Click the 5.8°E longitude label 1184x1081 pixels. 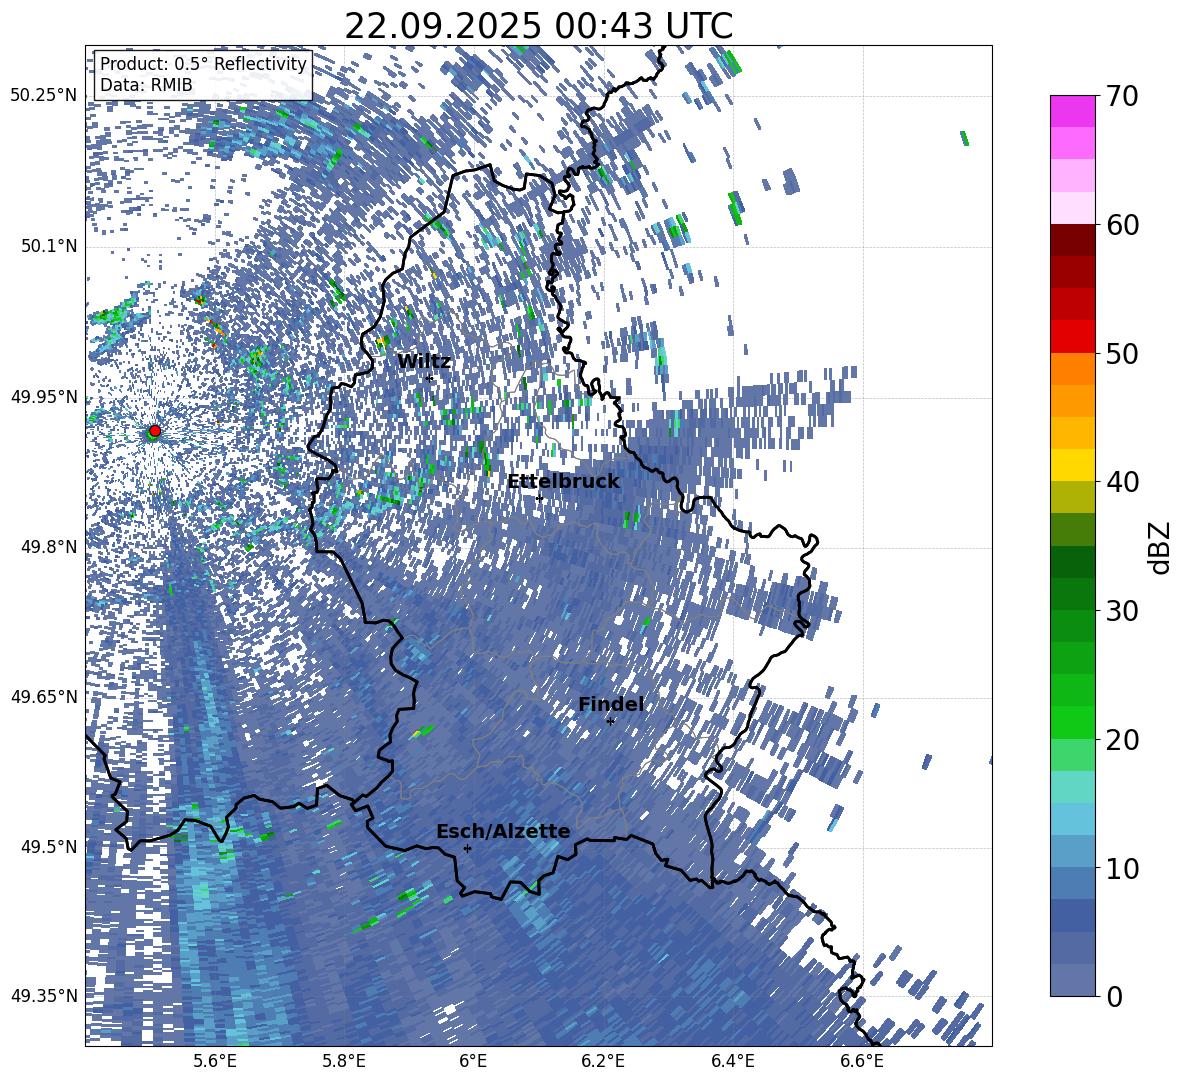[344, 1061]
